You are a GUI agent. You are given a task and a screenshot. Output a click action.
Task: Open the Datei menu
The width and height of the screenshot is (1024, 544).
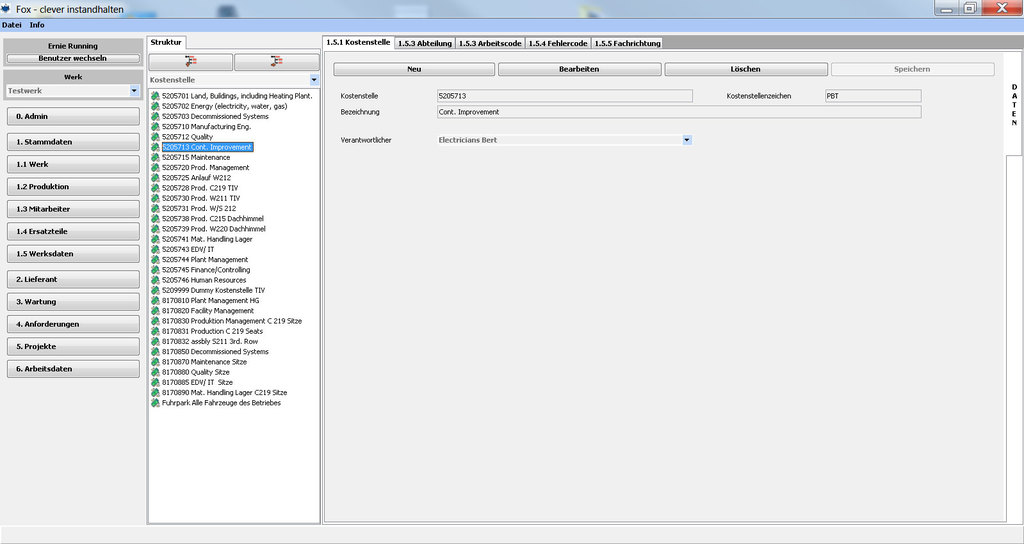pyautogui.click(x=12, y=24)
